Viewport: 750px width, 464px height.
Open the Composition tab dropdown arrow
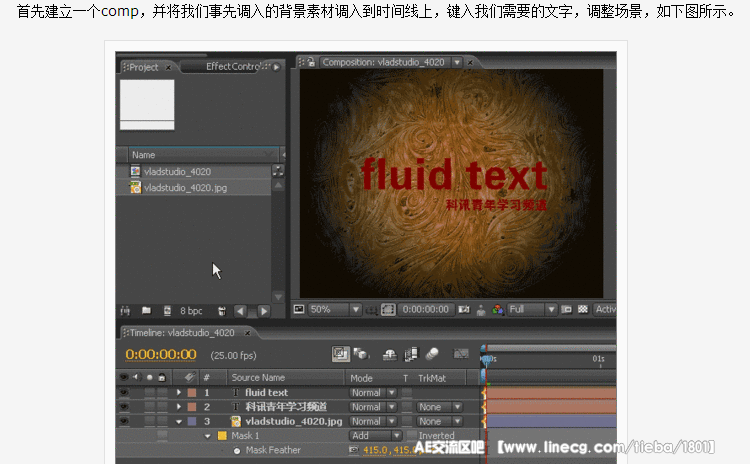point(457,62)
